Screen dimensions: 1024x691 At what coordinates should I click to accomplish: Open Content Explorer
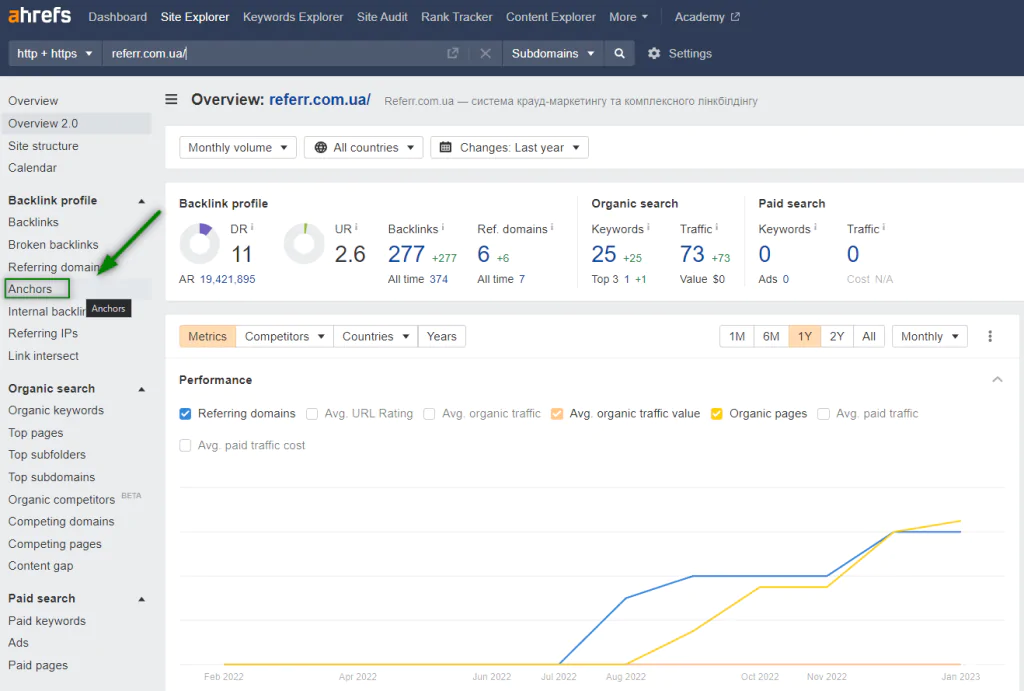[x=551, y=17]
